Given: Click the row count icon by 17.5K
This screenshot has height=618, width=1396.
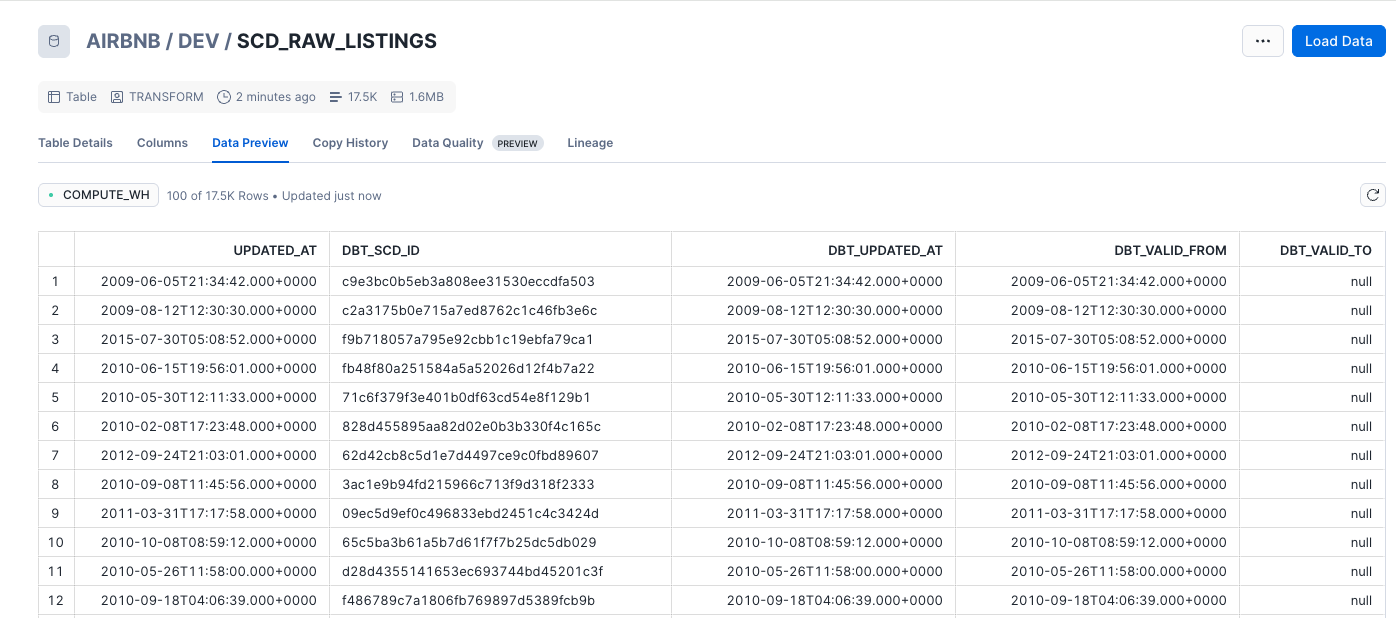Looking at the screenshot, I should 336,97.
